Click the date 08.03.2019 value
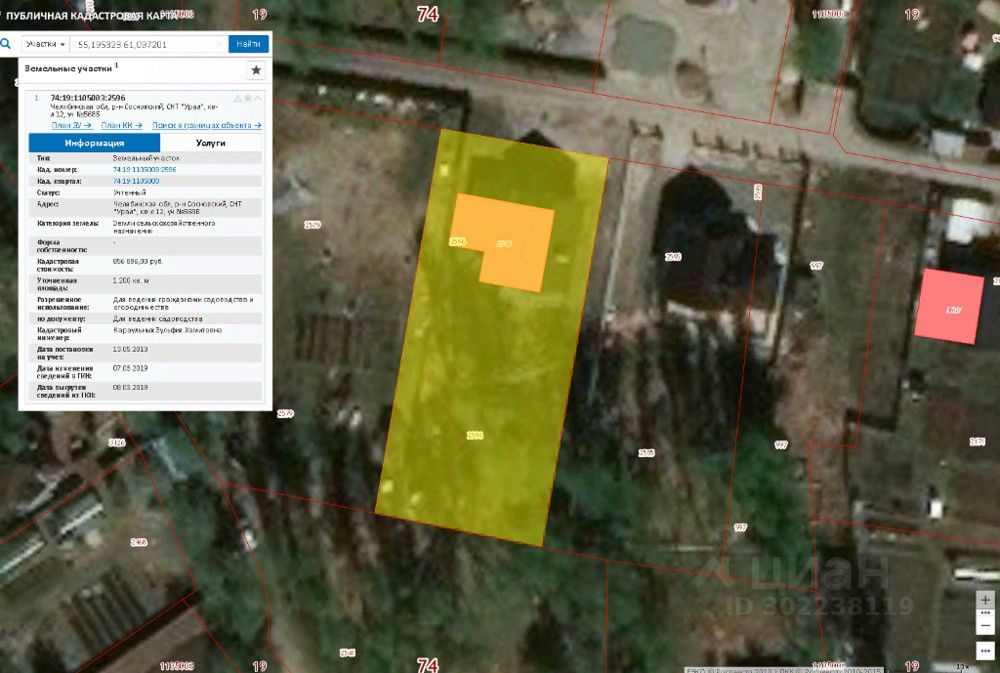Image resolution: width=1000 pixels, height=673 pixels. tap(130, 388)
